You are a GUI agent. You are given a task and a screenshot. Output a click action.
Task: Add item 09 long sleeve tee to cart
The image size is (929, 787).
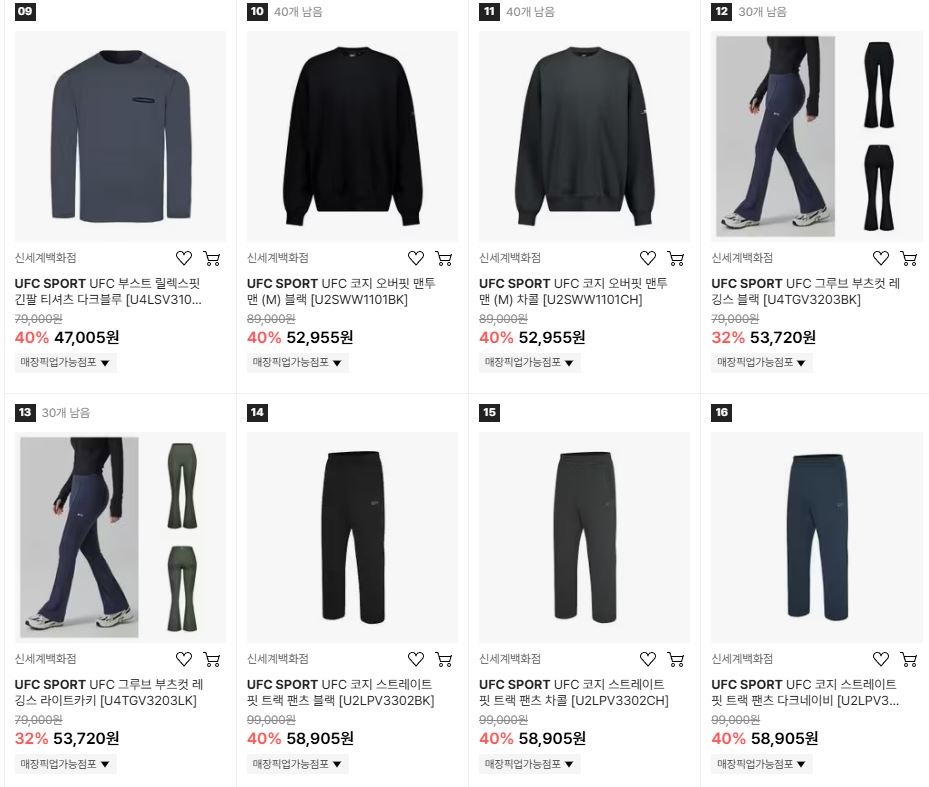212,258
